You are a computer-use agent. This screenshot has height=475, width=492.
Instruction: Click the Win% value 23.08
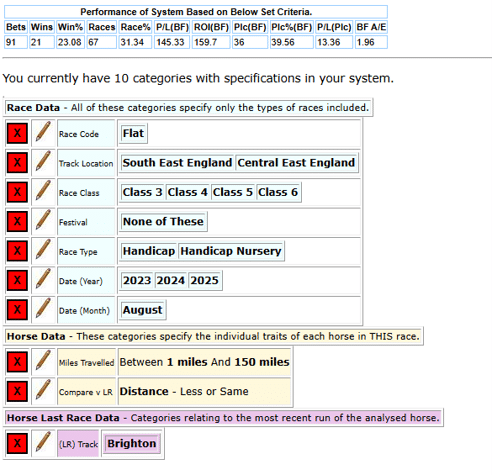pos(70,42)
